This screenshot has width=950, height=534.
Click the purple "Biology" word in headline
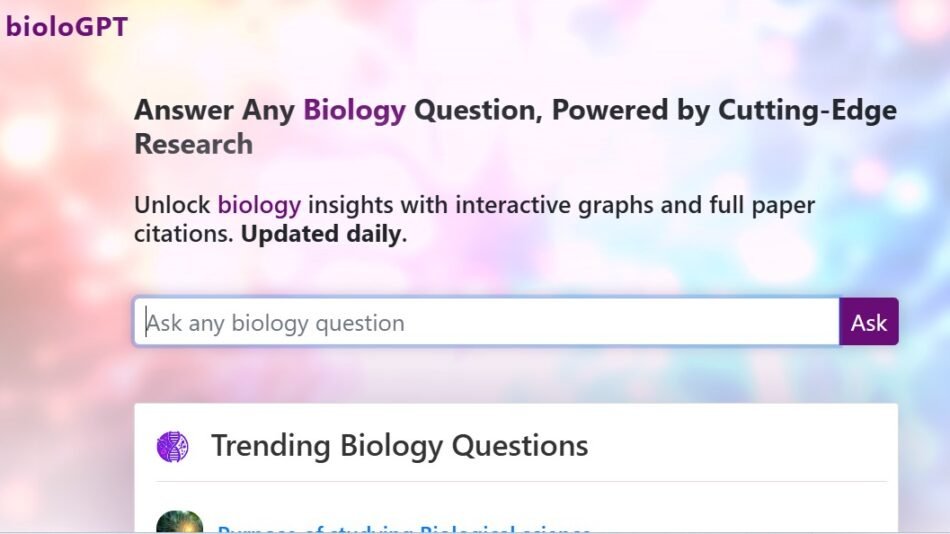[354, 110]
